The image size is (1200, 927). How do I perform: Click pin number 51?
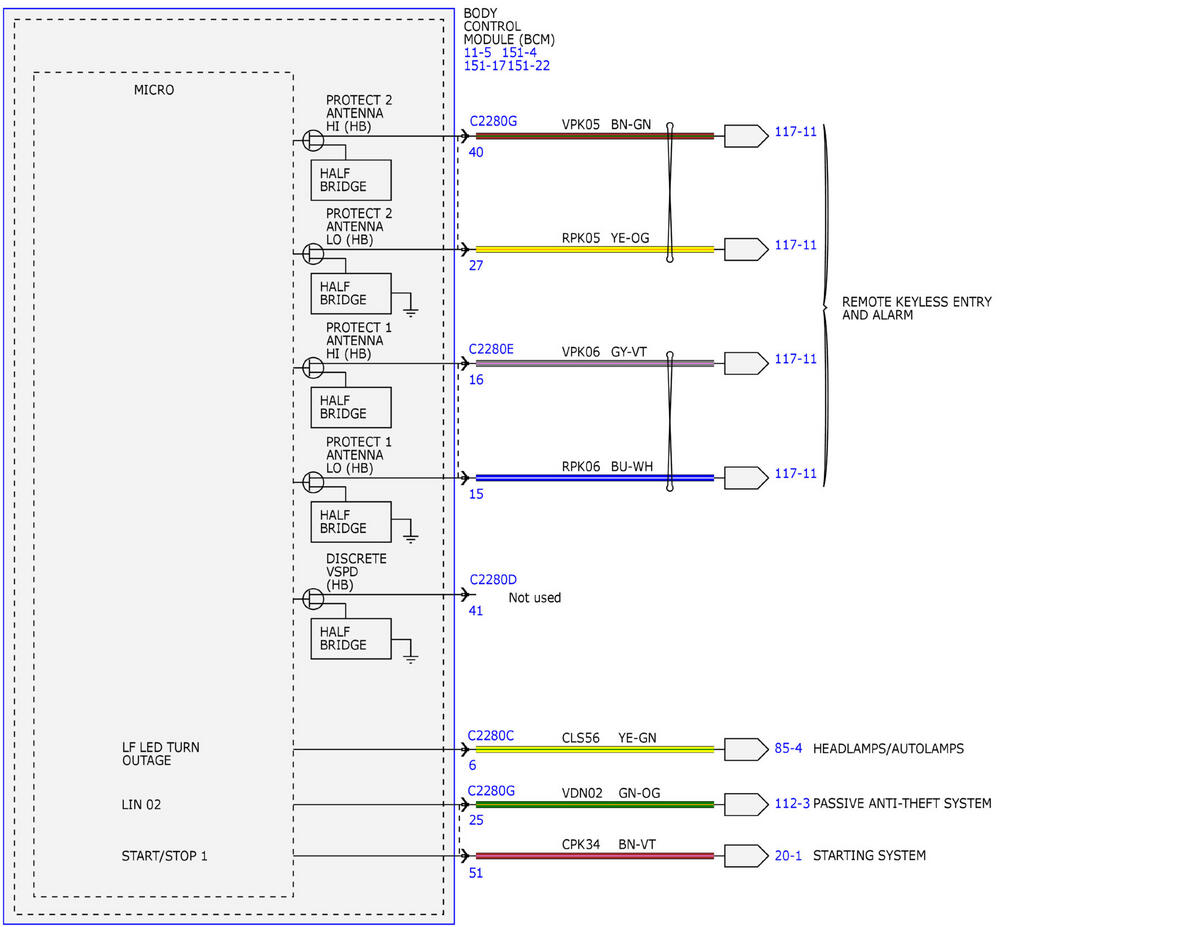476,873
